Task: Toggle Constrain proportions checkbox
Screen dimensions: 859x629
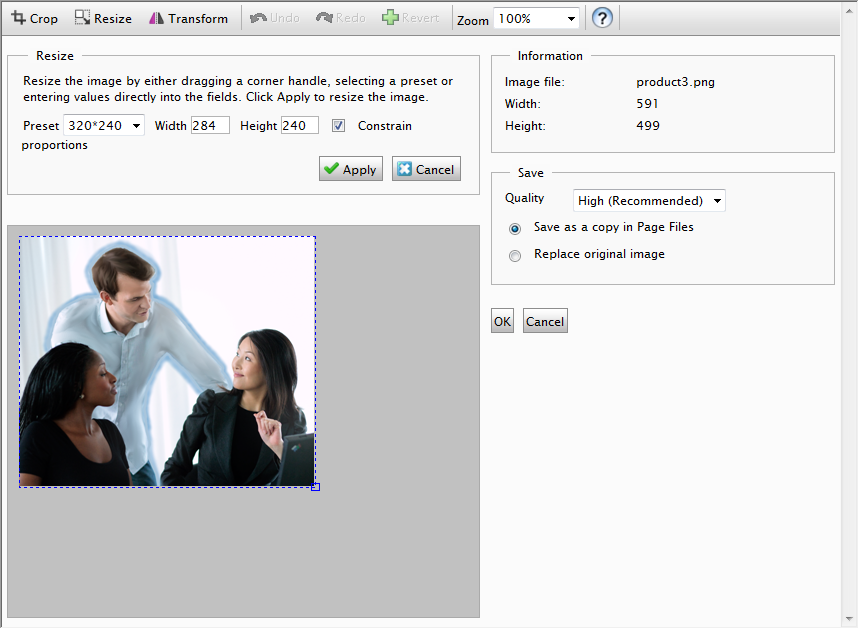Action: pos(339,126)
